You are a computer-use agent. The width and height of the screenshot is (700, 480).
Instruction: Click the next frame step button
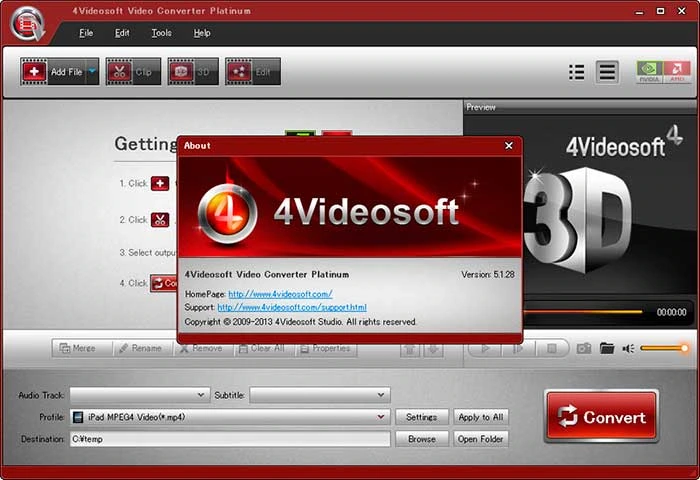click(x=518, y=348)
